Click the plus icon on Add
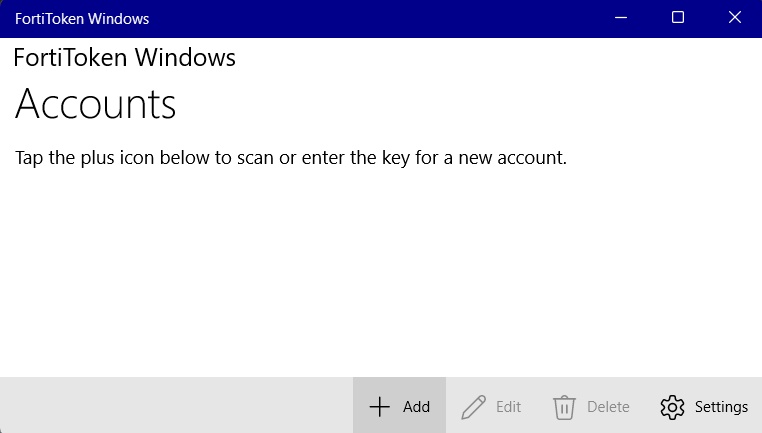 [379, 406]
